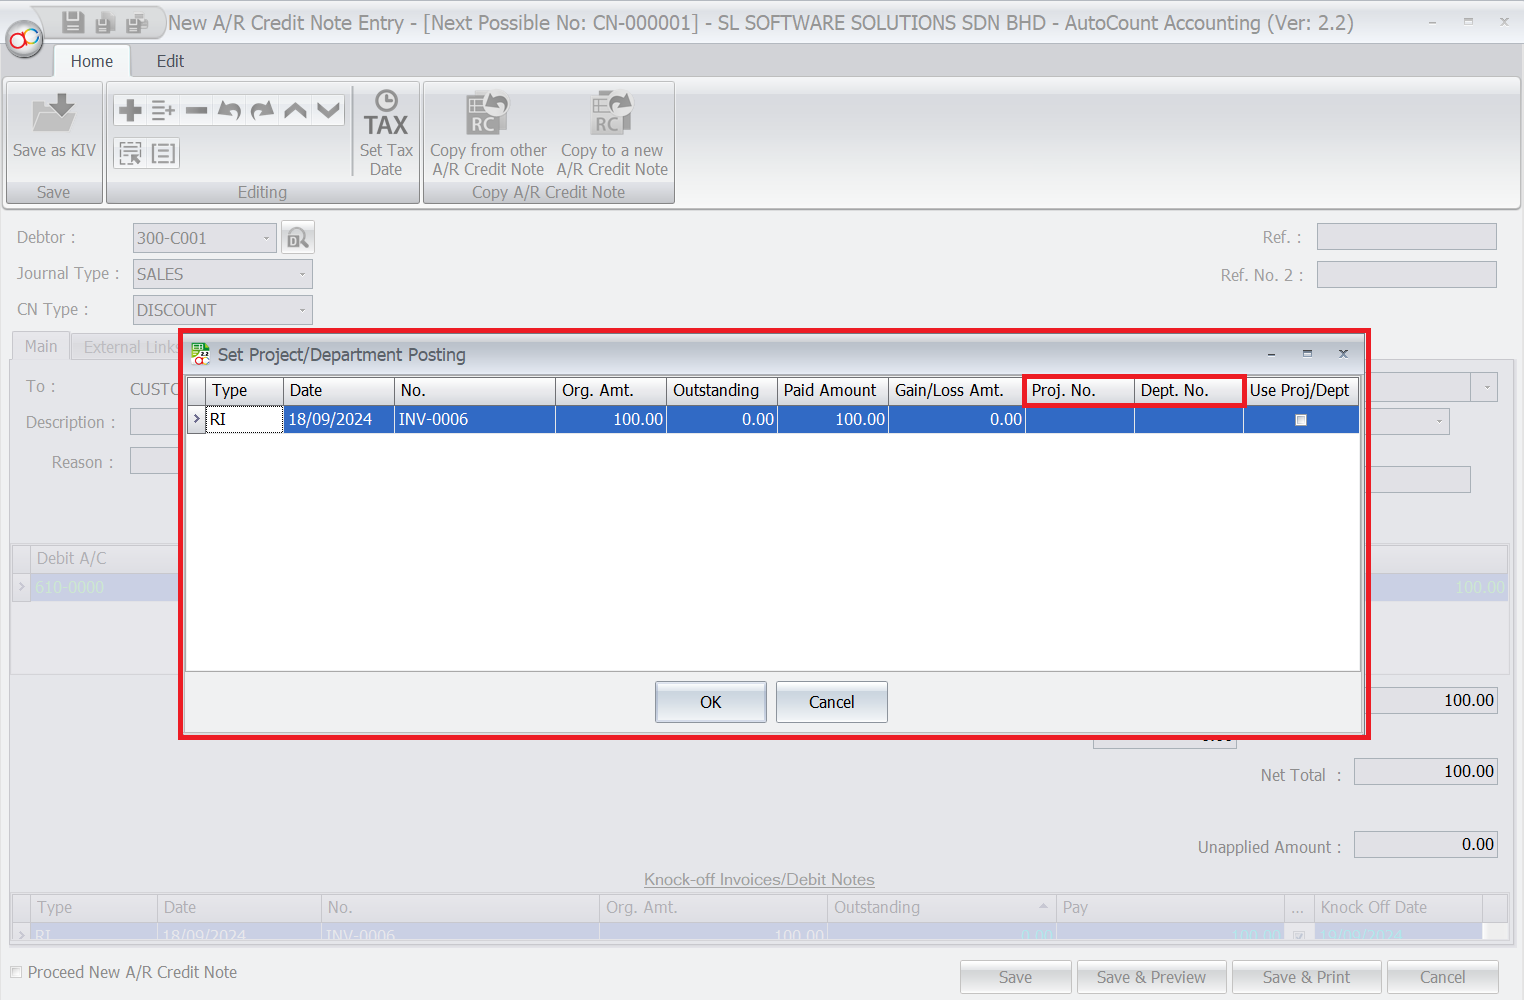Image resolution: width=1524 pixels, height=1000 pixels.
Task: Tick Use Proj/Dept checkbox for INV-0006
Action: pyautogui.click(x=1301, y=420)
